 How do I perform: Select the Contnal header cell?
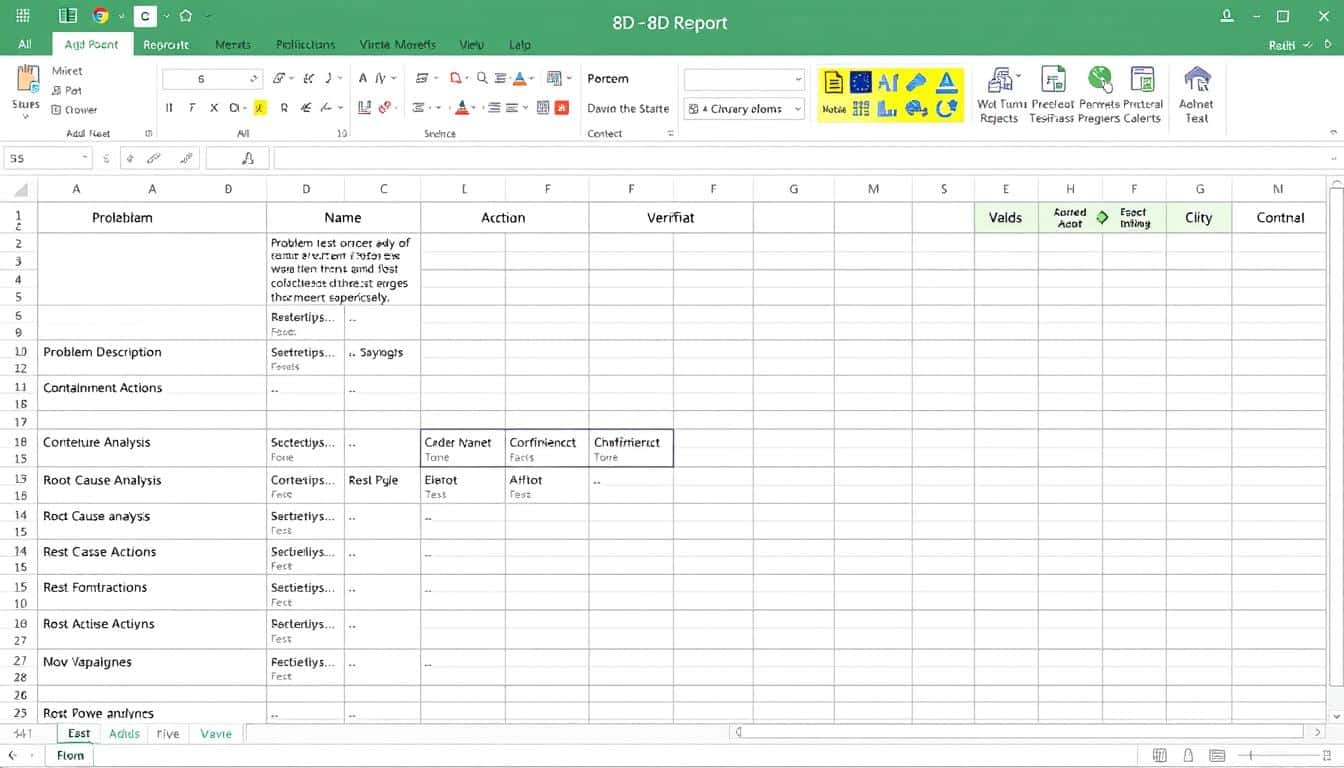tap(1280, 217)
